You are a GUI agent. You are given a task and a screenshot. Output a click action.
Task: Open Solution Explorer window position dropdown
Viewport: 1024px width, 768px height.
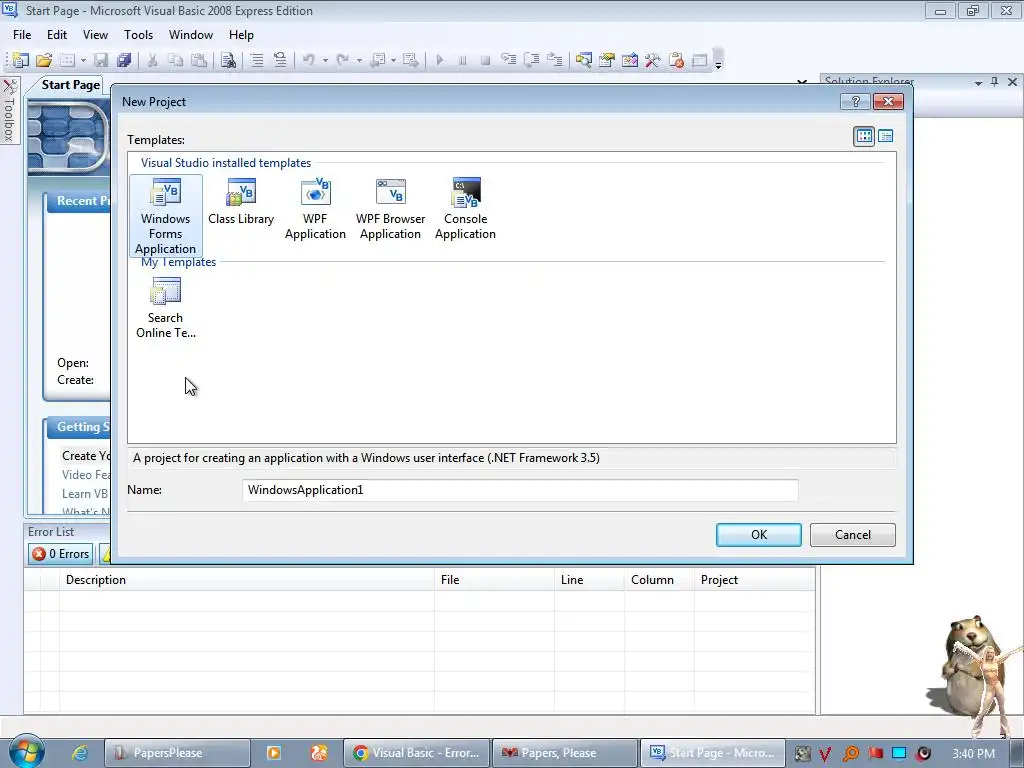click(978, 82)
